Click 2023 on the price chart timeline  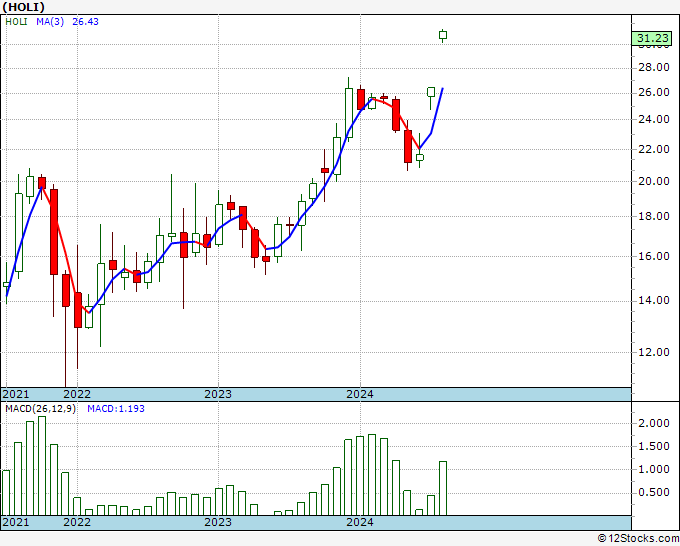click(218, 394)
